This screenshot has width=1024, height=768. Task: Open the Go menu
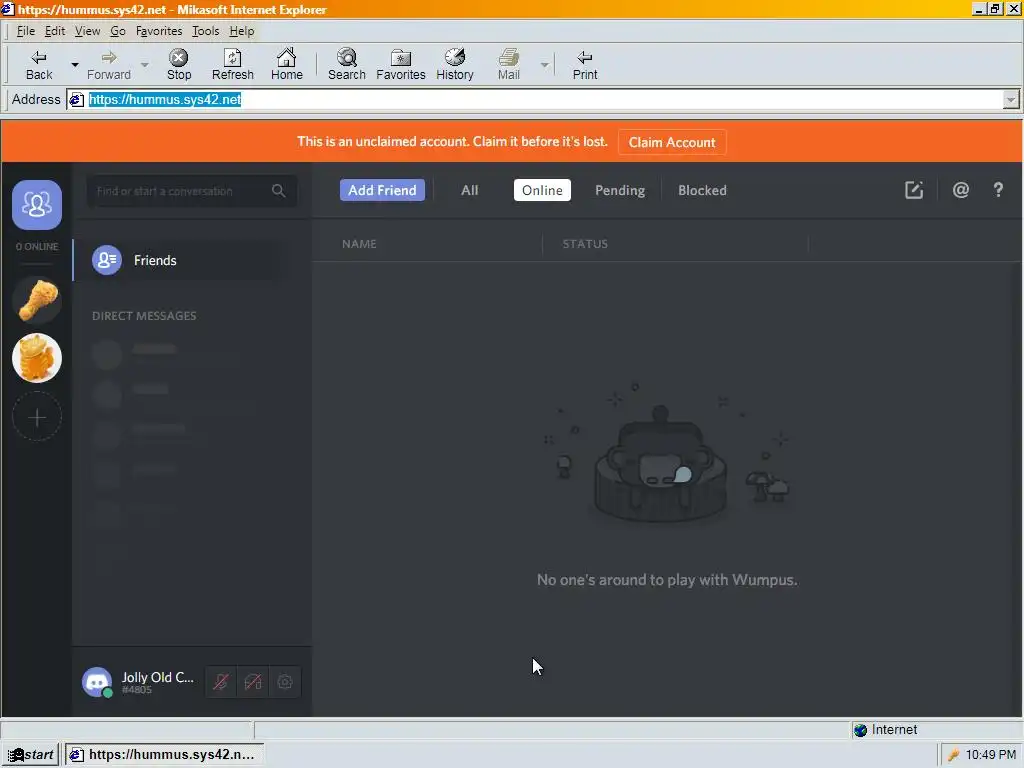118,31
